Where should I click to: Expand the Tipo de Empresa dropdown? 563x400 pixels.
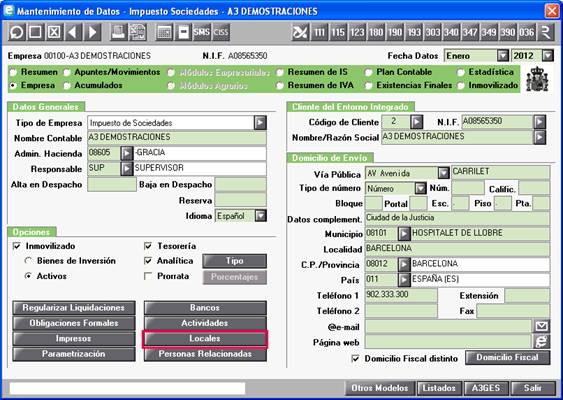click(260, 123)
